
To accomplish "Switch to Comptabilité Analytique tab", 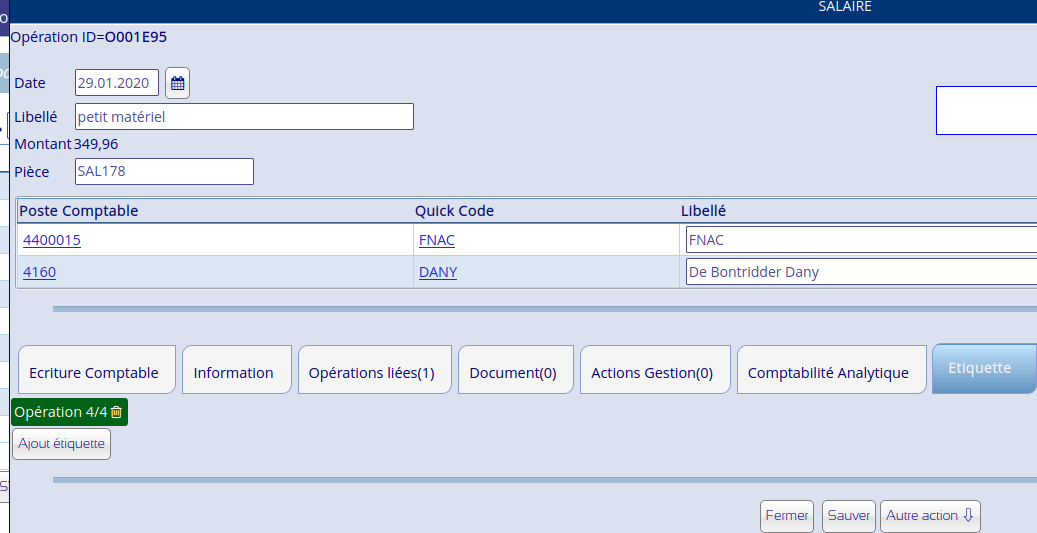I will (828, 372).
